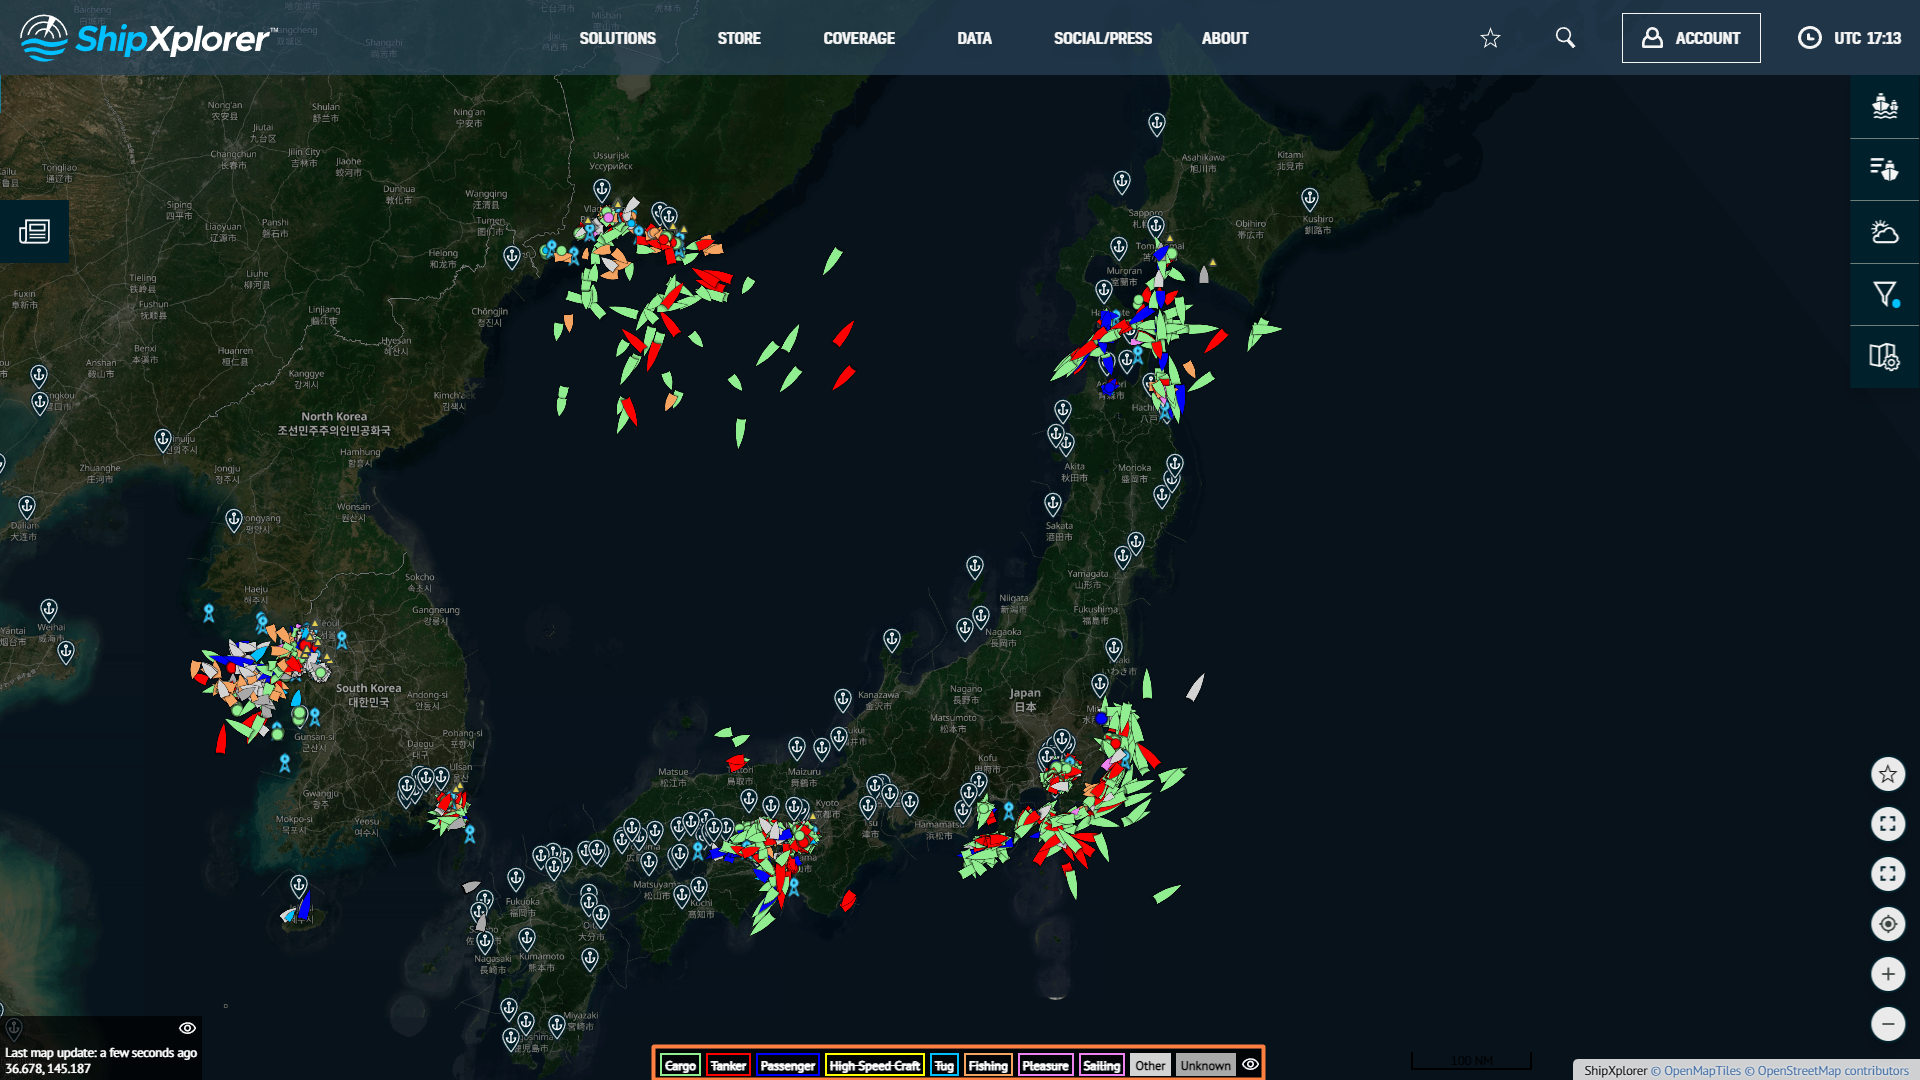Open the vessels list panel icon
This screenshot has width=1920, height=1080.
1885,106
